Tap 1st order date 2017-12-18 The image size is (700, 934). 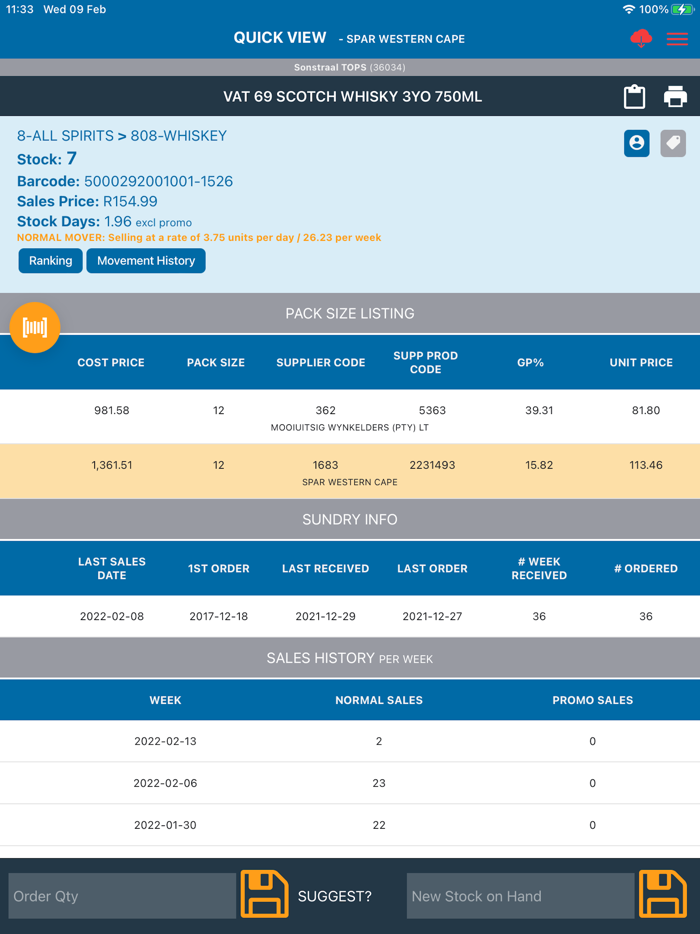(219, 617)
